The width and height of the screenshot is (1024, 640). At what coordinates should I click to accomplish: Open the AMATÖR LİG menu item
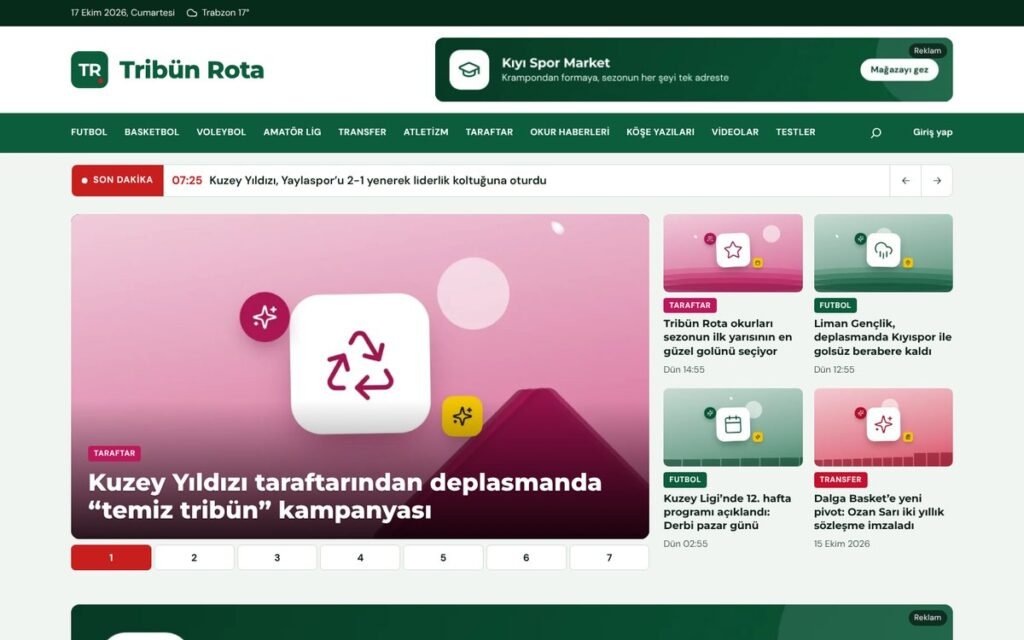(292, 132)
